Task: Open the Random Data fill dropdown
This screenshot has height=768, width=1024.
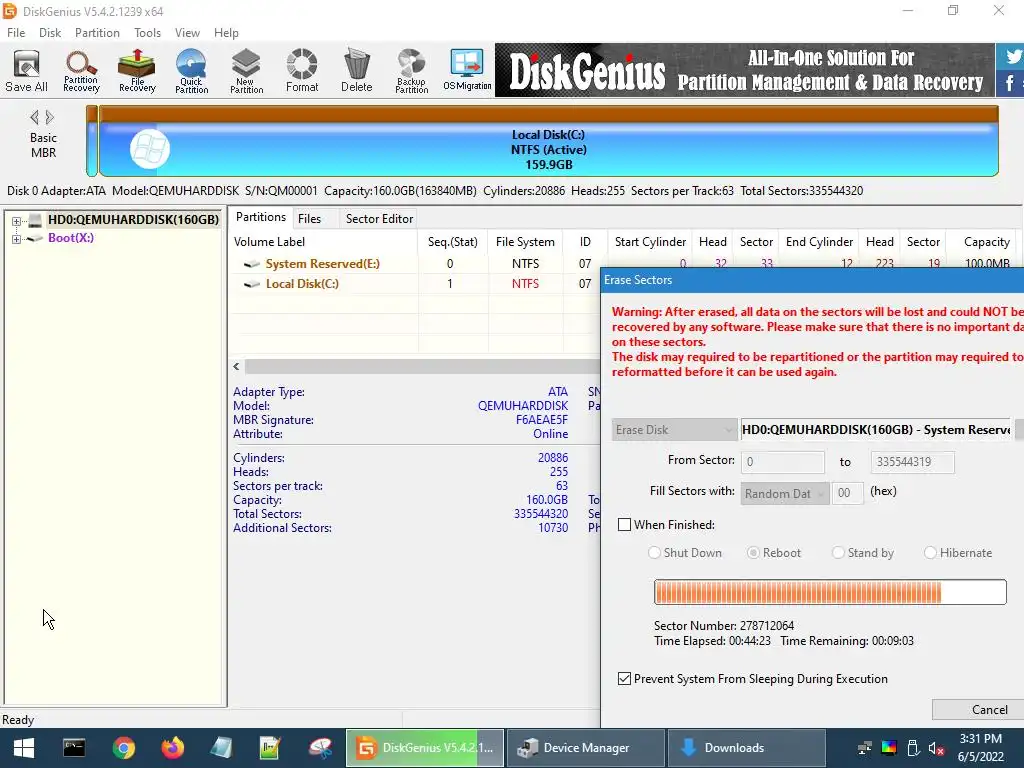Action: click(x=785, y=494)
